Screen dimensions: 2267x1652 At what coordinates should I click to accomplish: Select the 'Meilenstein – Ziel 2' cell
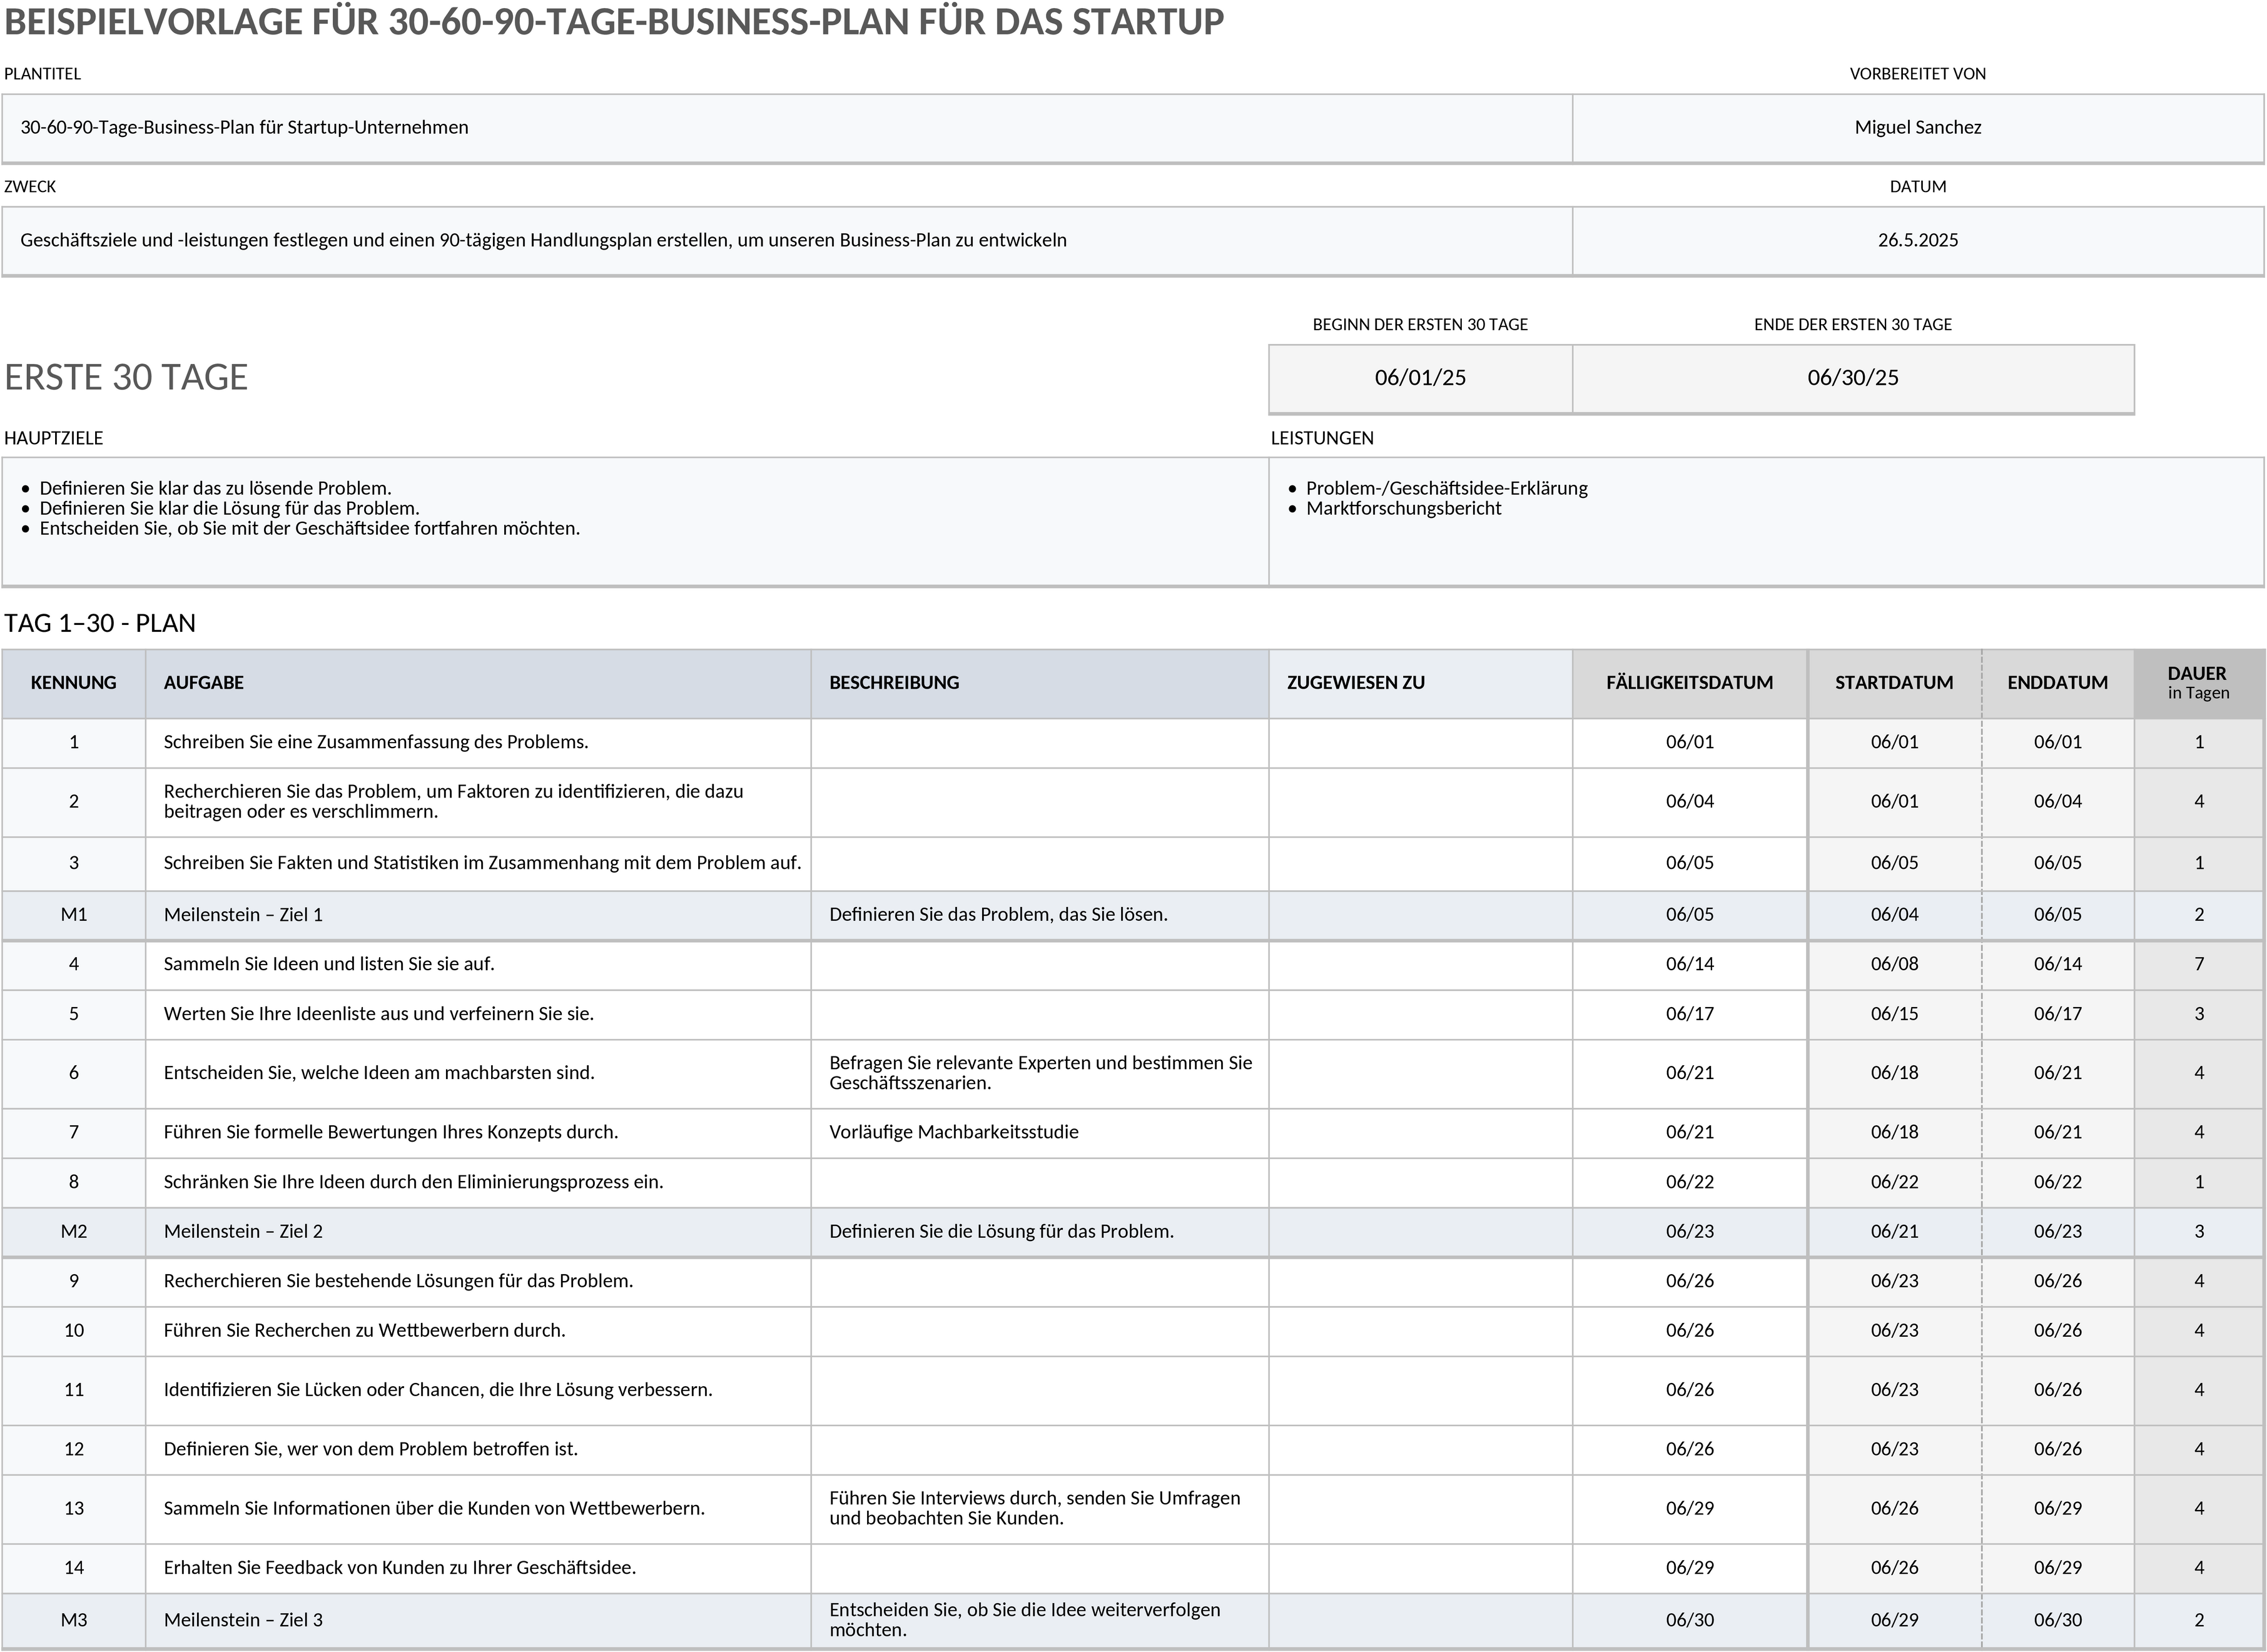pyautogui.click(x=478, y=1232)
